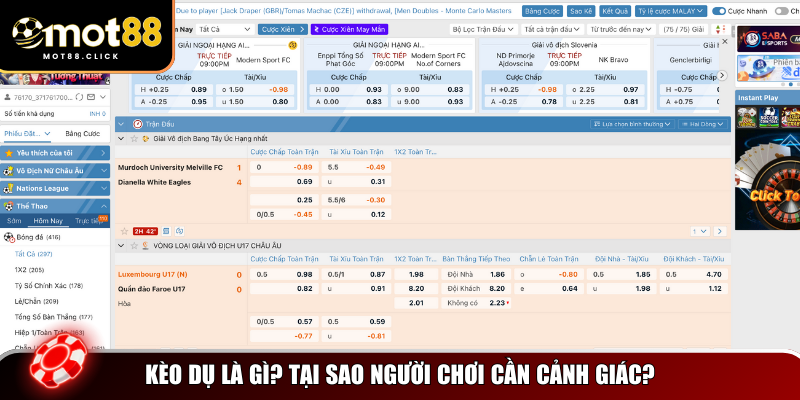Select 1X2 (205) in sidebar

coord(29,270)
